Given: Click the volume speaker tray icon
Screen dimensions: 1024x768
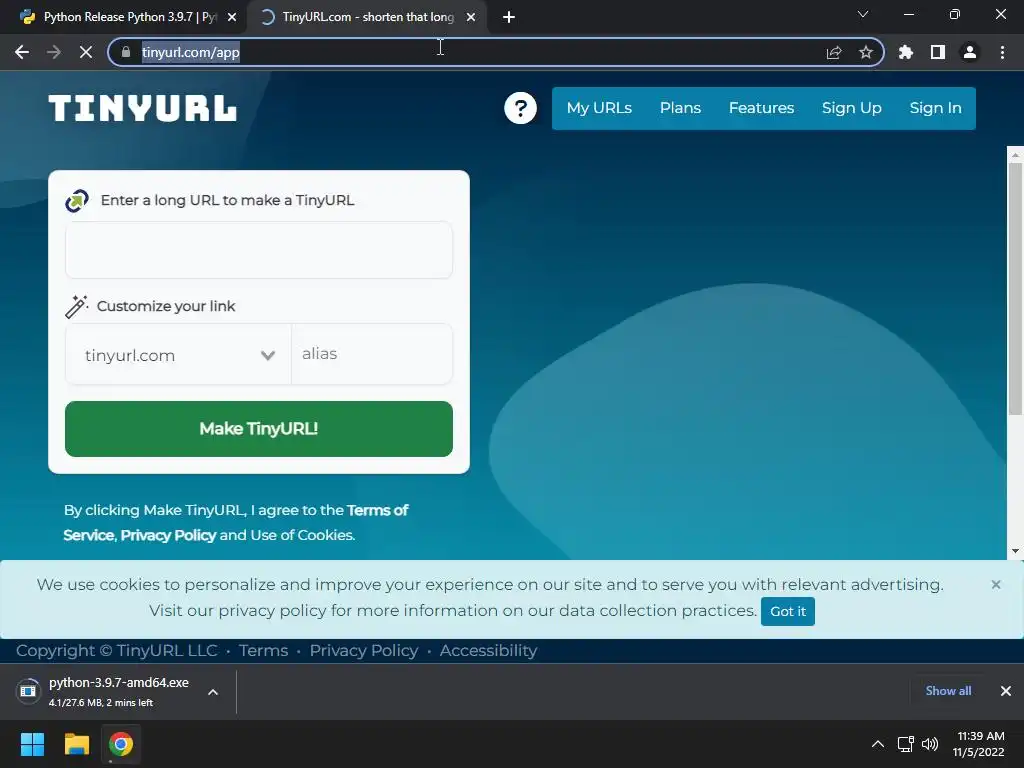Looking at the screenshot, I should [x=930, y=744].
